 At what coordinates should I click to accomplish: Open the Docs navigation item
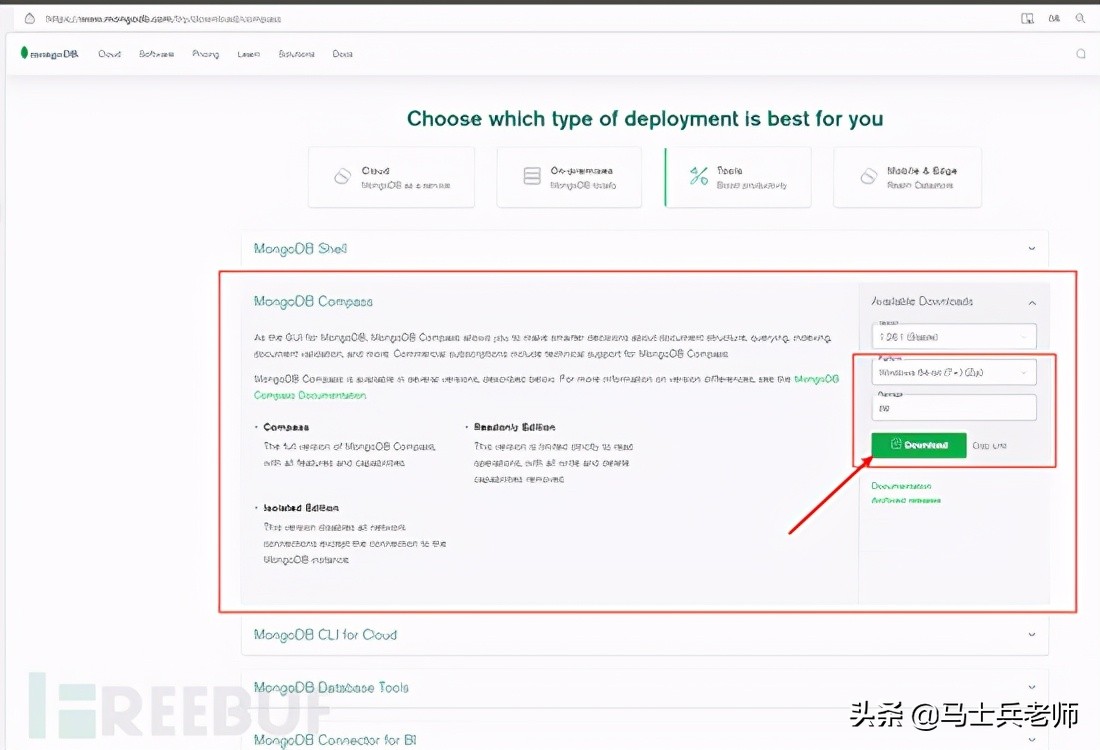342,53
